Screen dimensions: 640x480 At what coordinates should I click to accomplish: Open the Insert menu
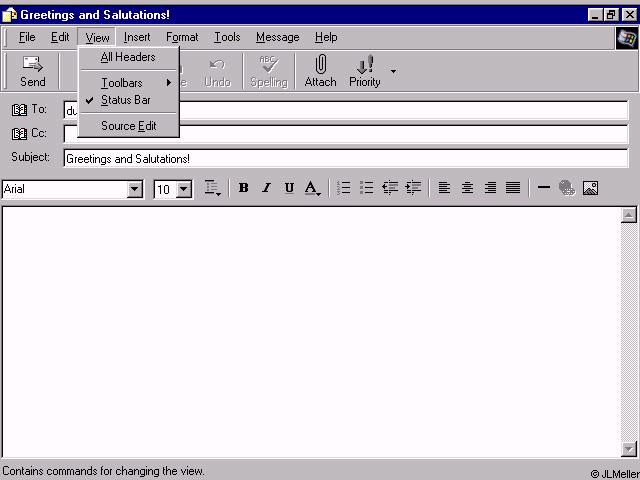point(137,37)
